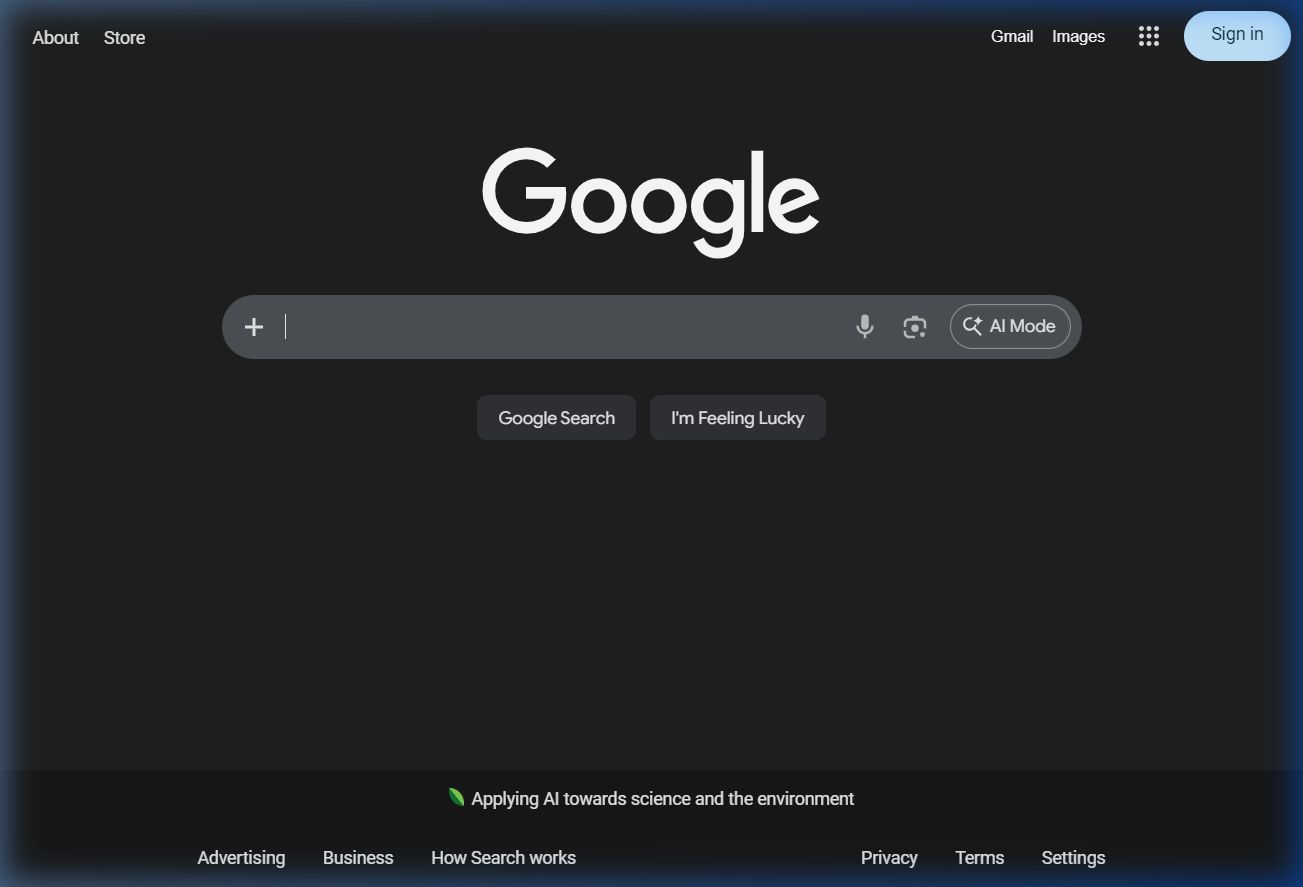Open the Business footer link
The width and height of the screenshot is (1303, 887).
358,857
